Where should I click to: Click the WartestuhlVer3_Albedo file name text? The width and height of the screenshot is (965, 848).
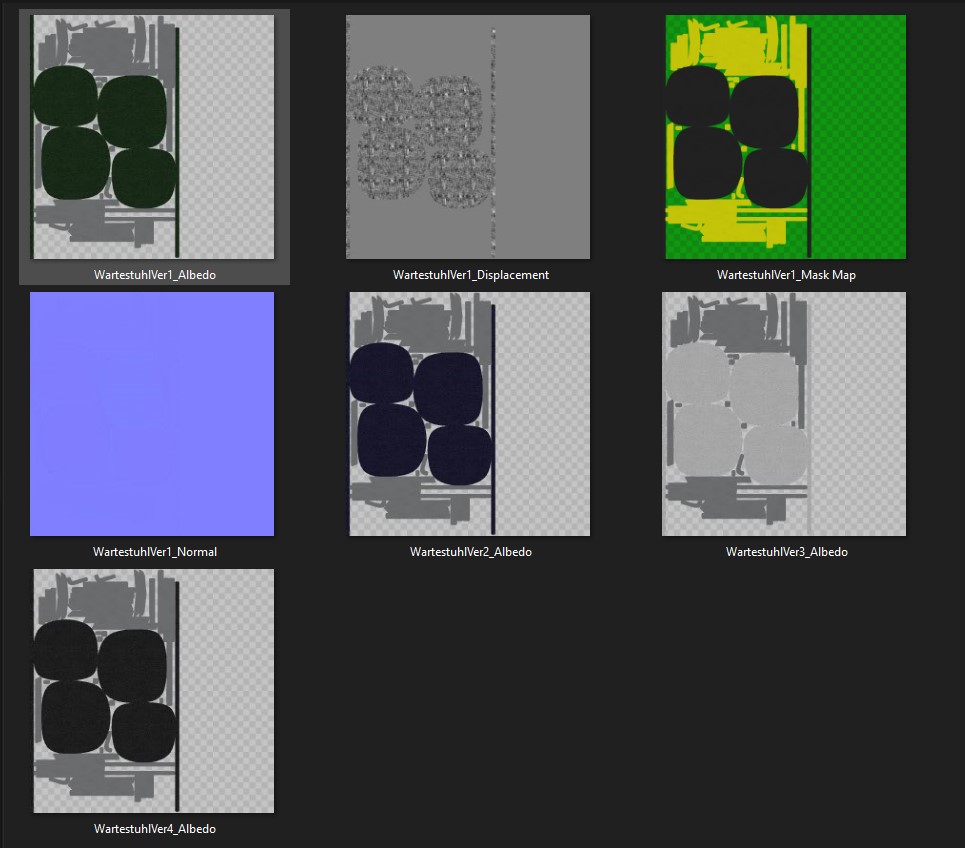point(786,552)
